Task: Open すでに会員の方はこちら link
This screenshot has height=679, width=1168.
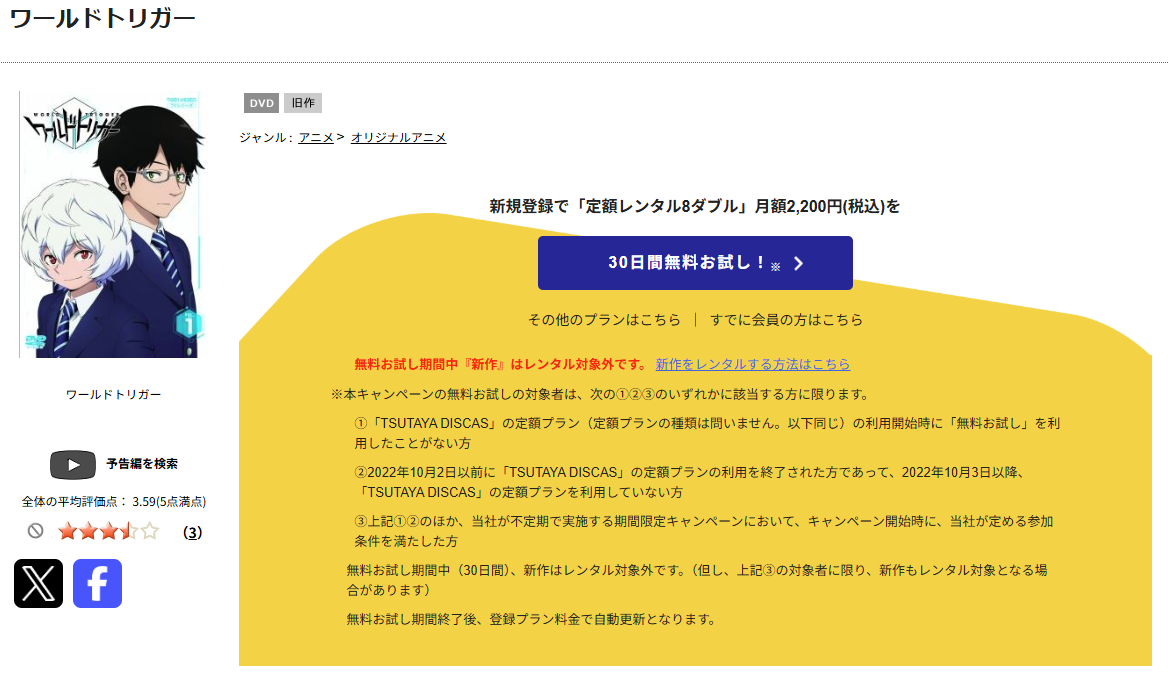Action: 787,319
